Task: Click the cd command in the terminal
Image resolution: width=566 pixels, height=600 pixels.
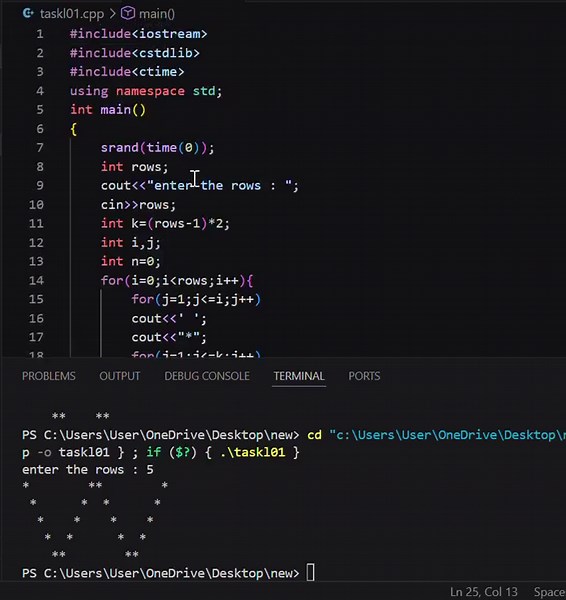Action: [x=314, y=435]
